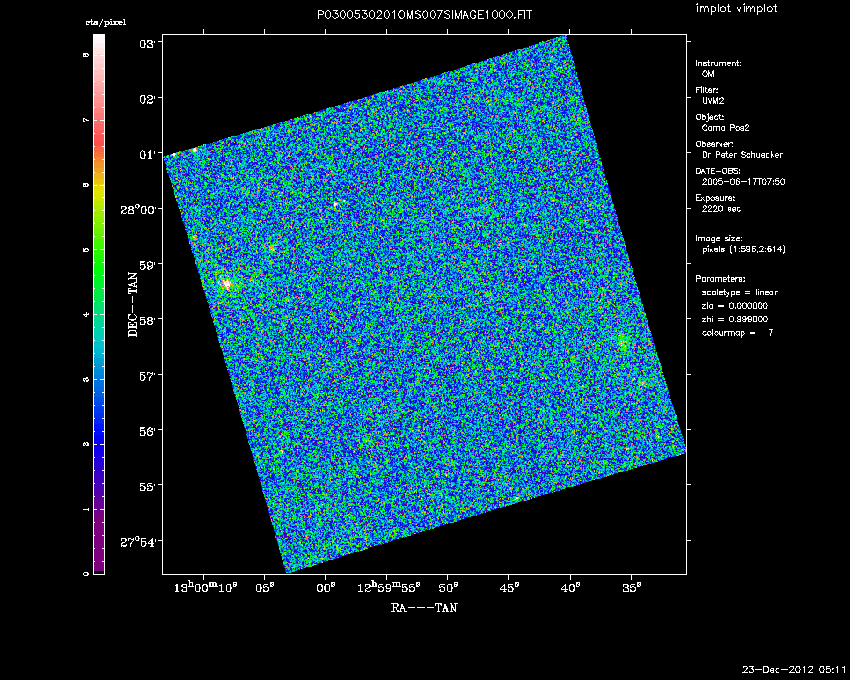Click the white top of the colour bar

point(99,40)
